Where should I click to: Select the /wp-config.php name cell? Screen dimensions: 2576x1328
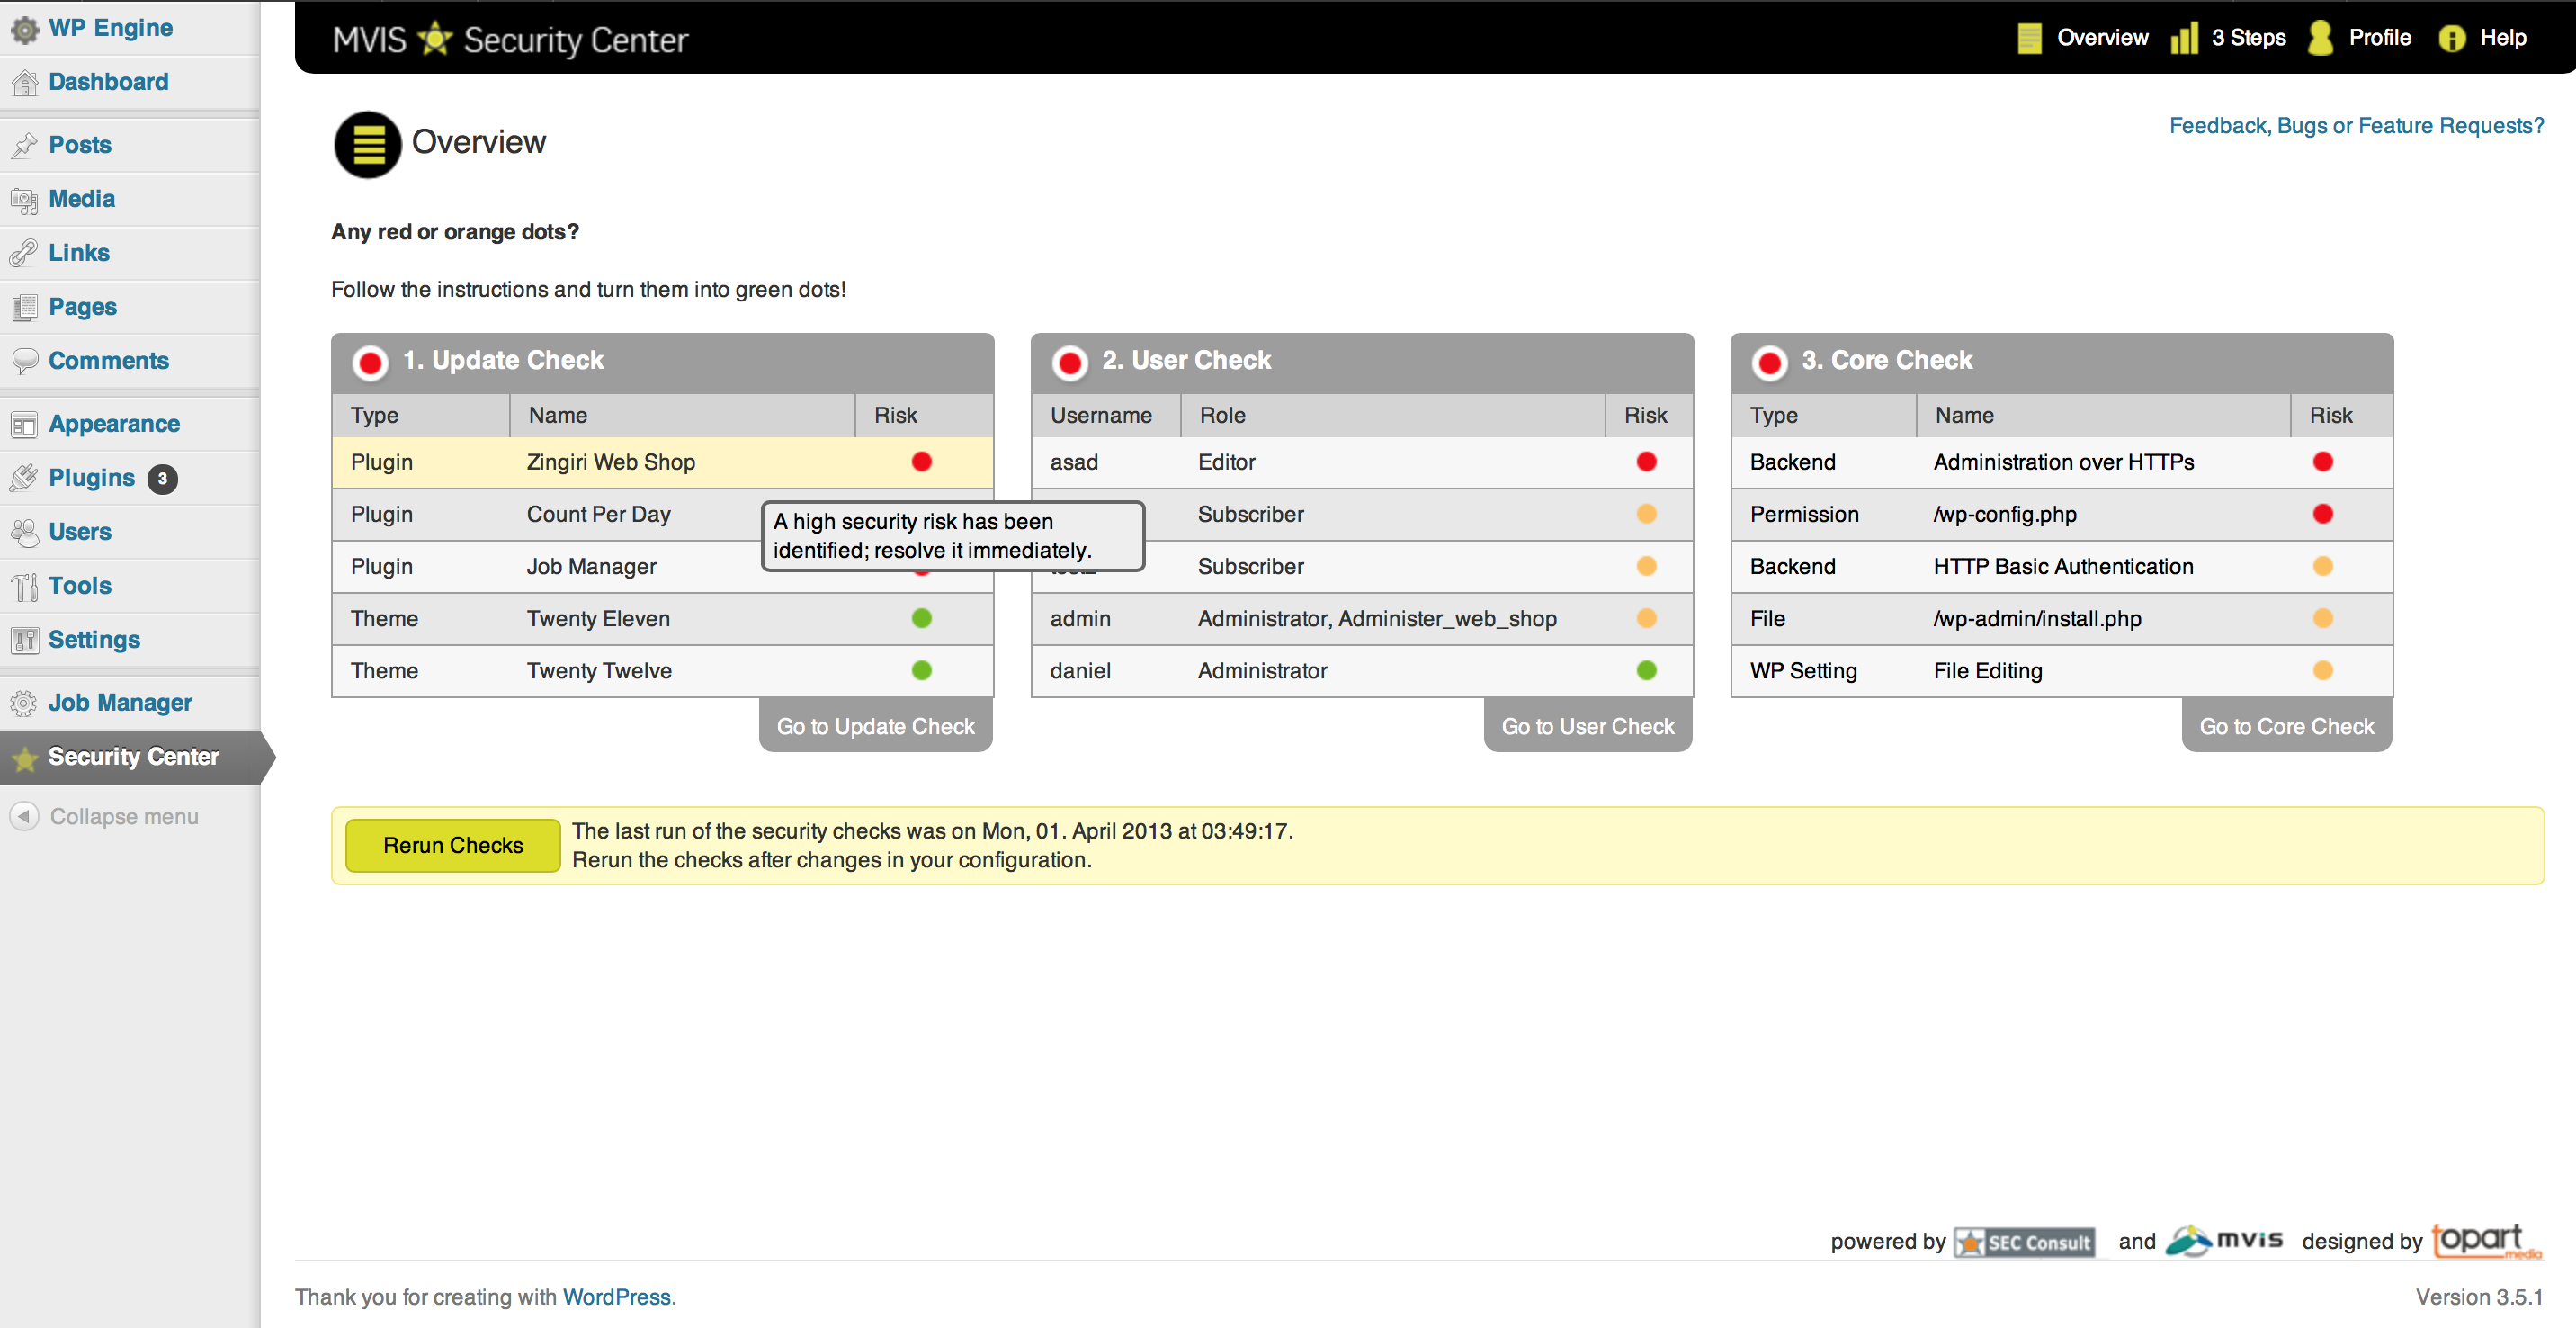tap(2005, 514)
